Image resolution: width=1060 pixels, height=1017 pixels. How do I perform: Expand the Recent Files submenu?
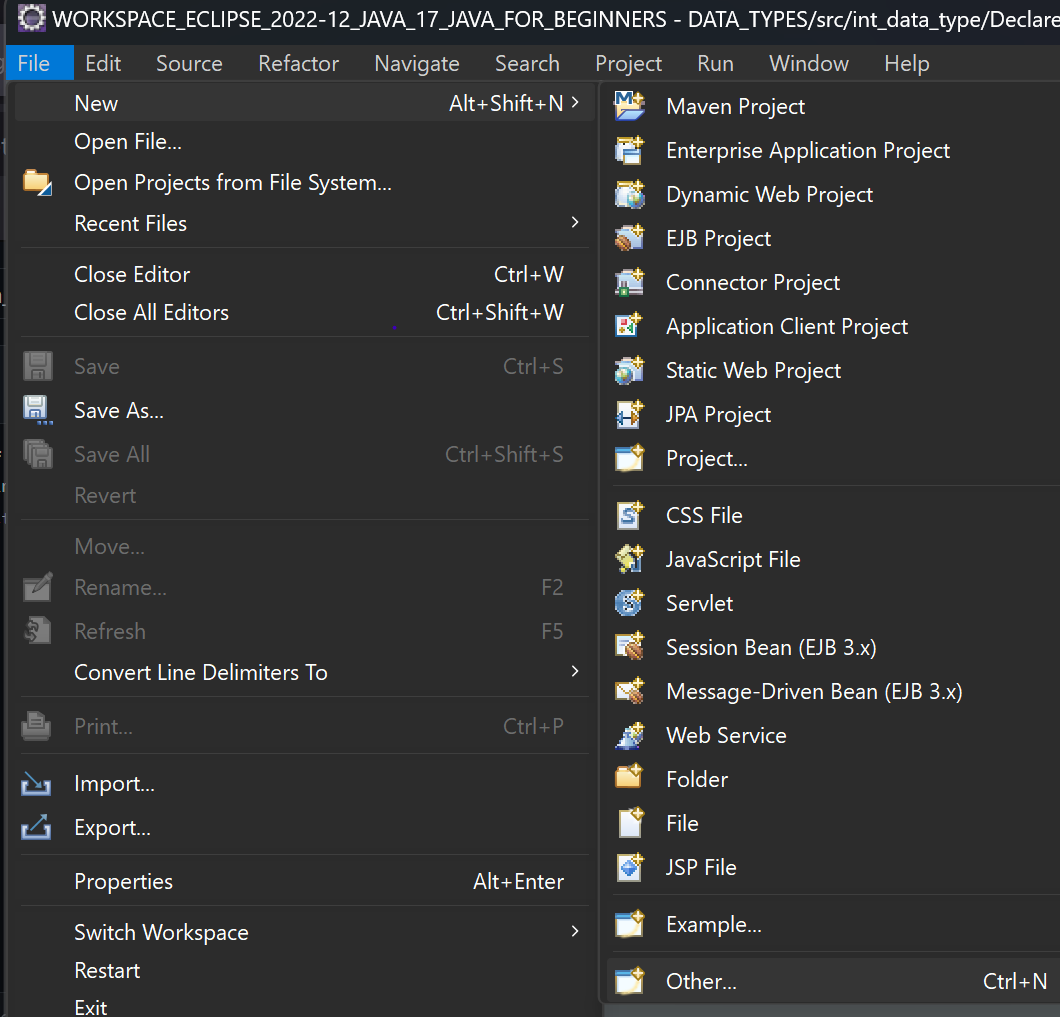tap(575, 222)
